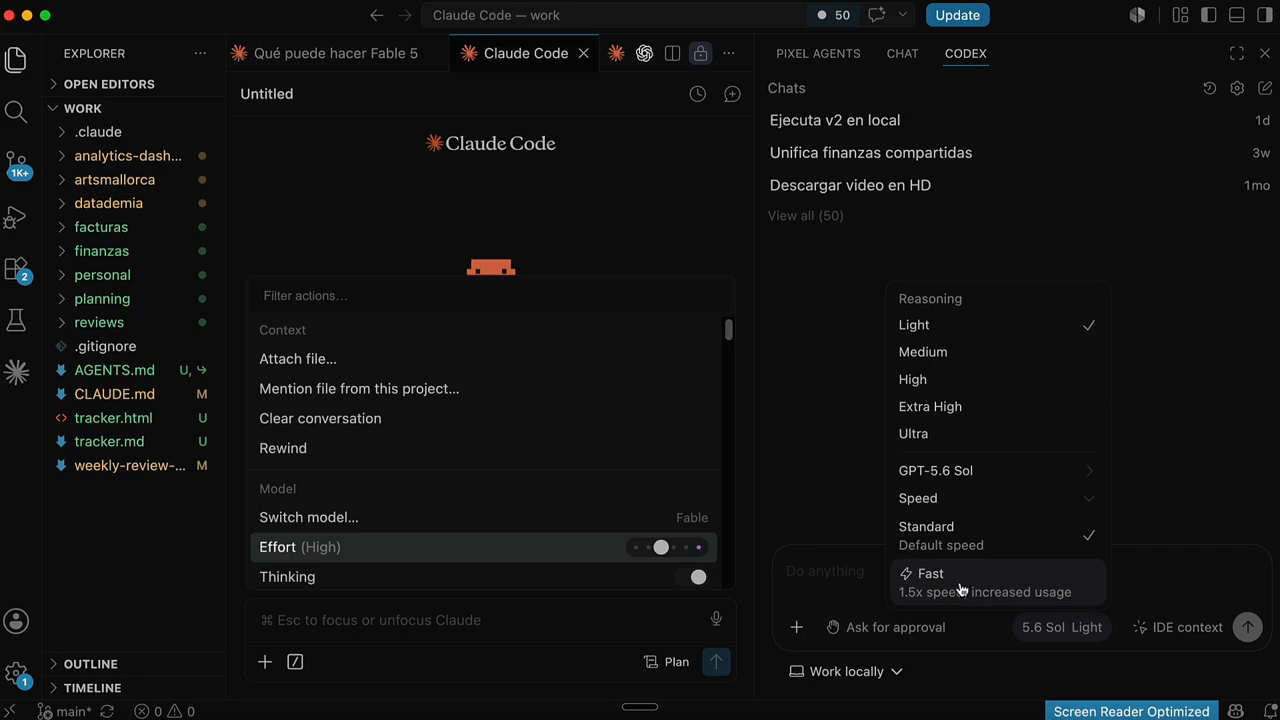Screen dimensions: 1280x720
Task: Click the OpenAI Codex icon in editor toolbar
Action: pyautogui.click(x=644, y=54)
